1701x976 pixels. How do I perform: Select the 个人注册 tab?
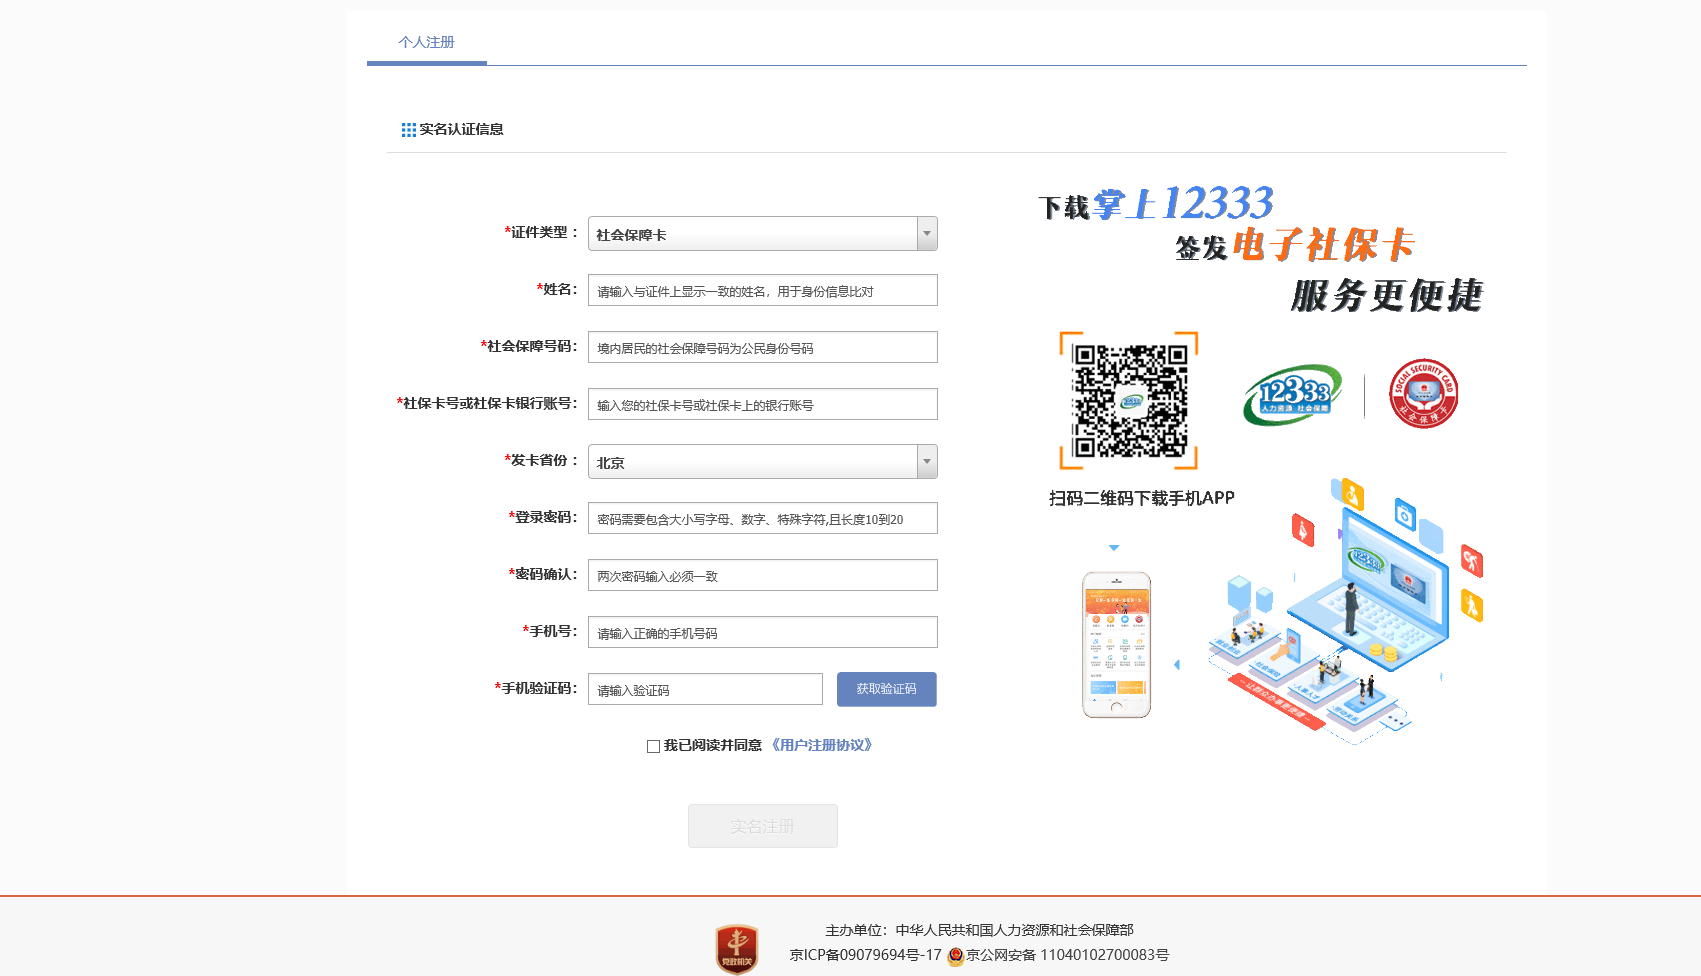click(426, 42)
